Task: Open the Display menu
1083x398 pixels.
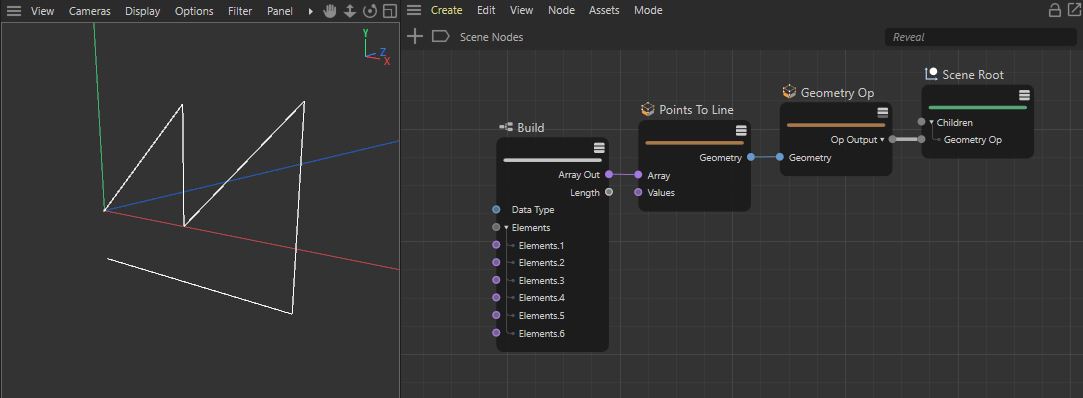Action: coord(142,11)
